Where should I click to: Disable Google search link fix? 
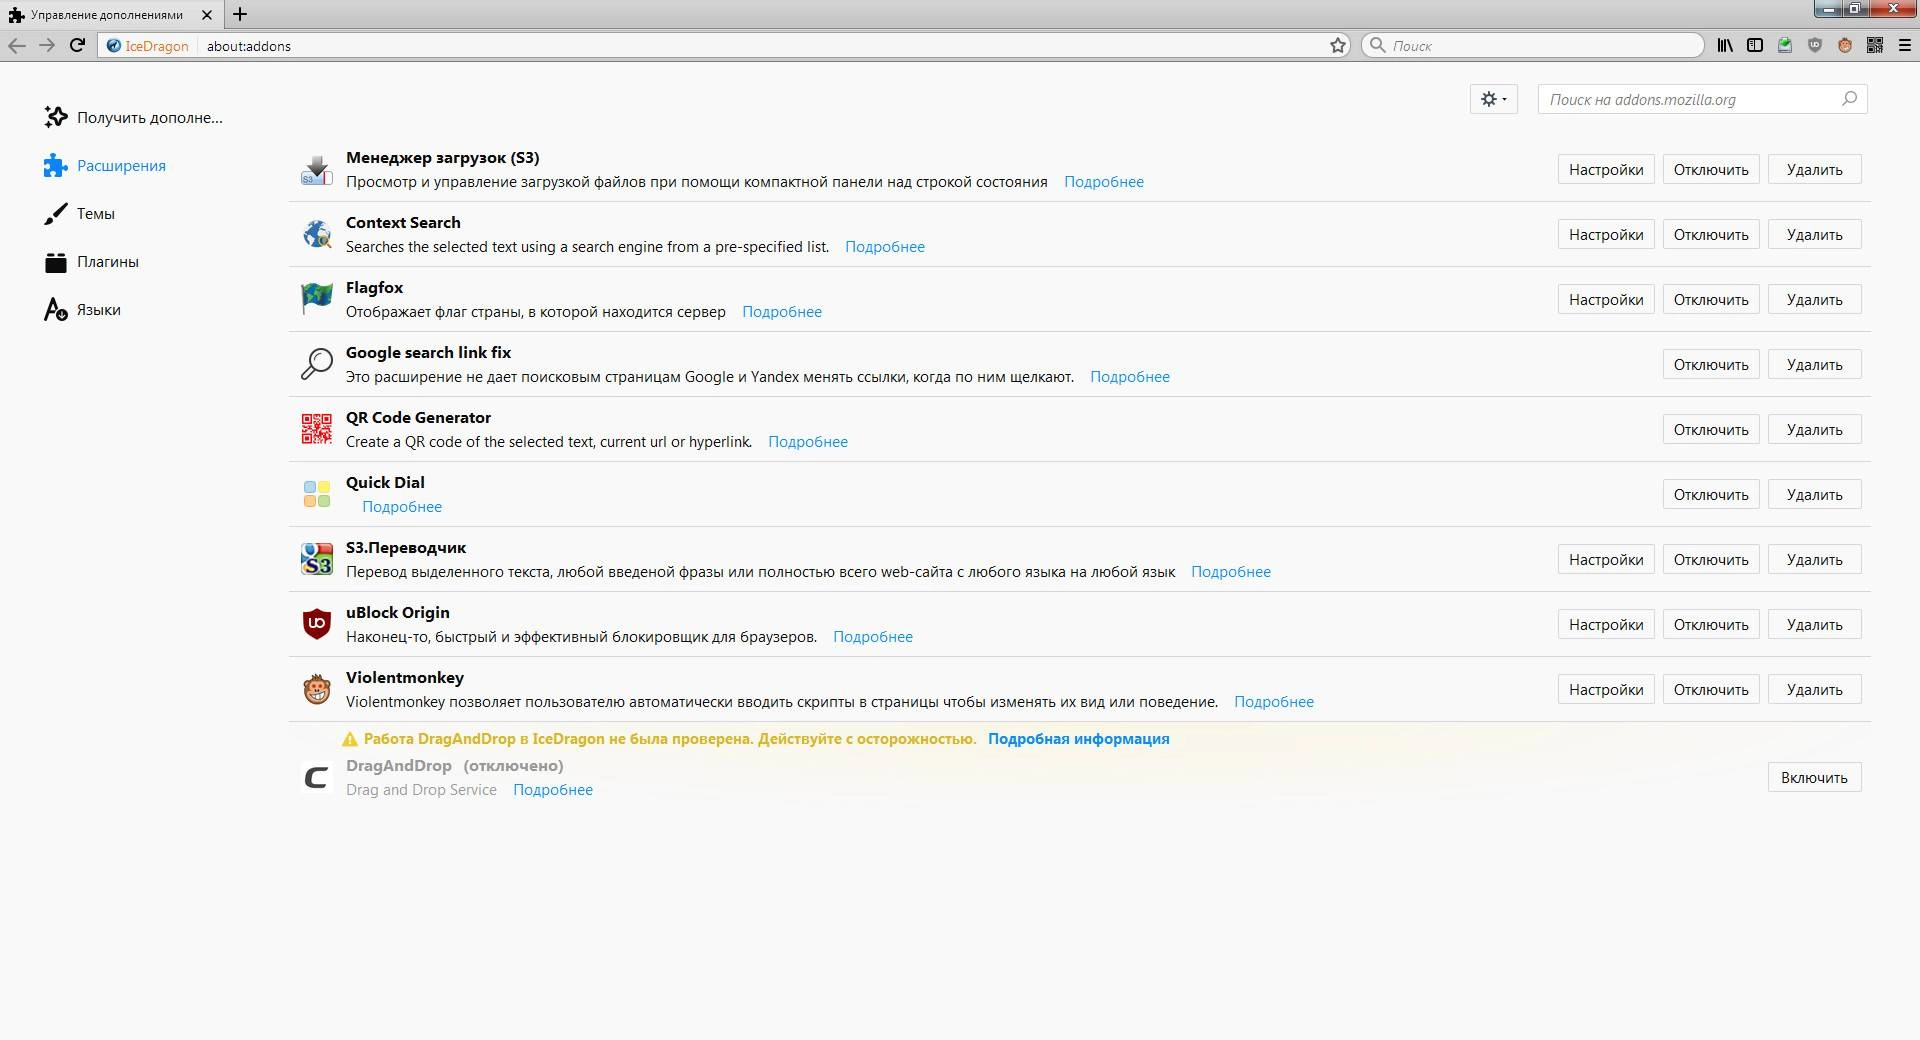1711,364
